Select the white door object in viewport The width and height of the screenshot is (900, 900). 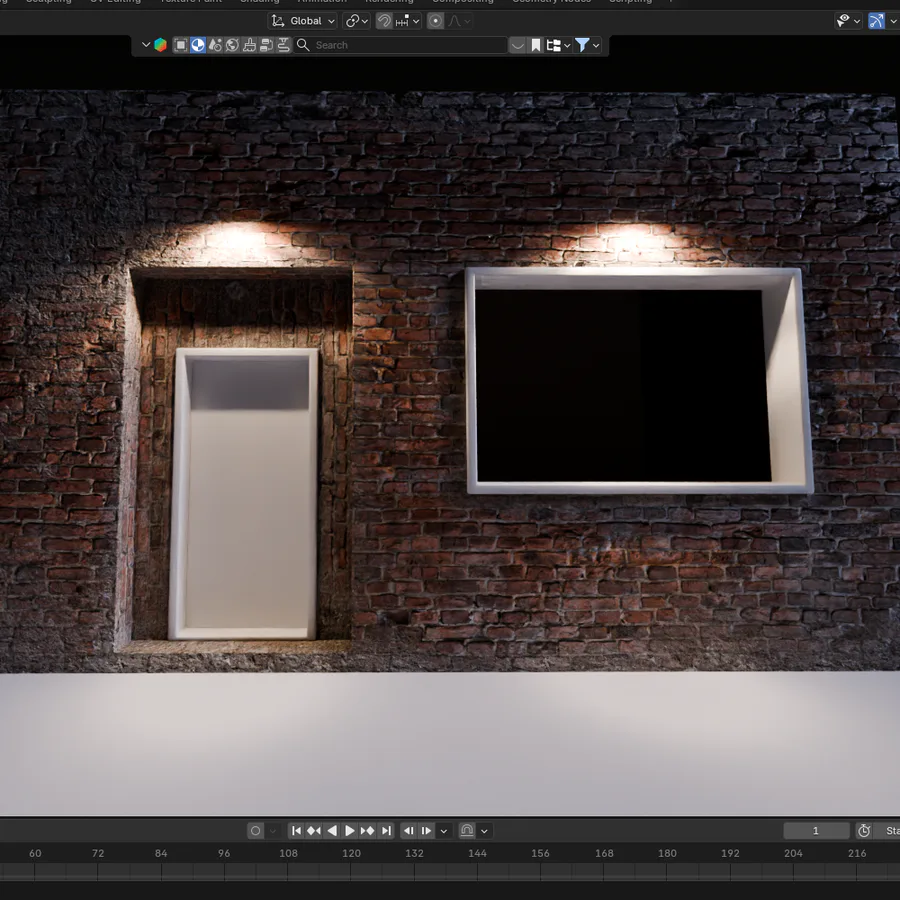tap(244, 494)
